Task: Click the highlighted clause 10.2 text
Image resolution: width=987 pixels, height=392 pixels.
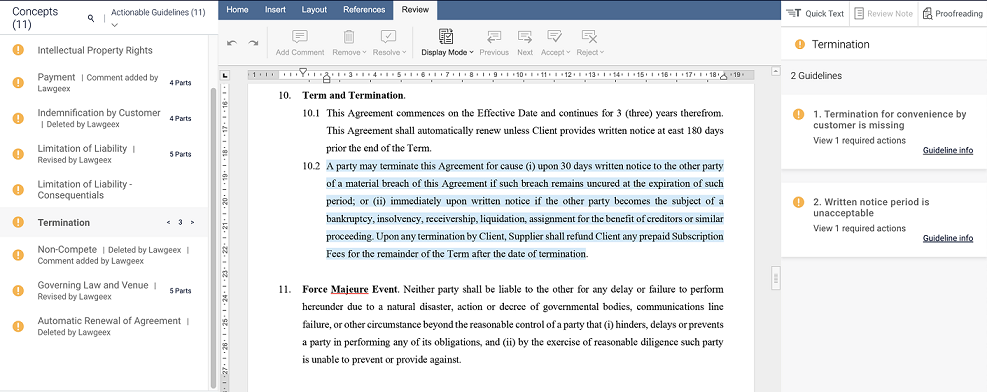Action: 524,211
